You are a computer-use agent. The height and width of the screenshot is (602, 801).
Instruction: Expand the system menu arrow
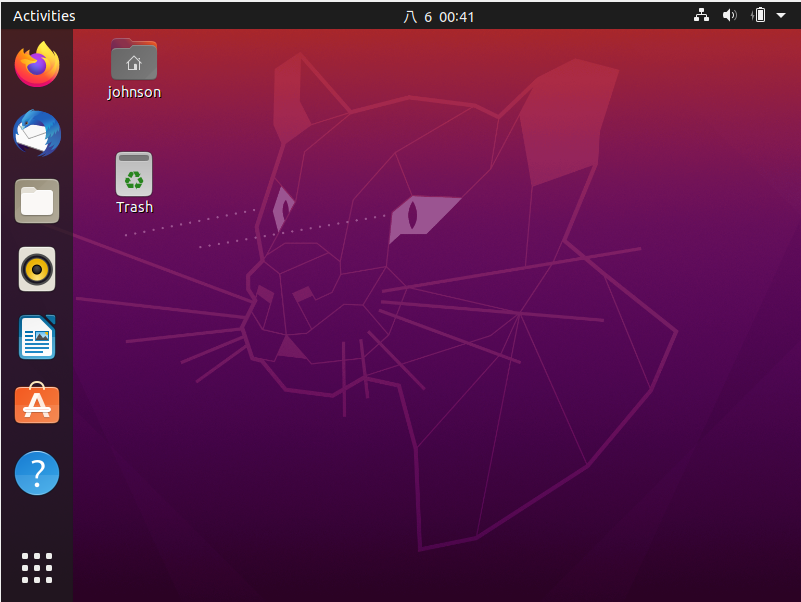click(x=781, y=15)
